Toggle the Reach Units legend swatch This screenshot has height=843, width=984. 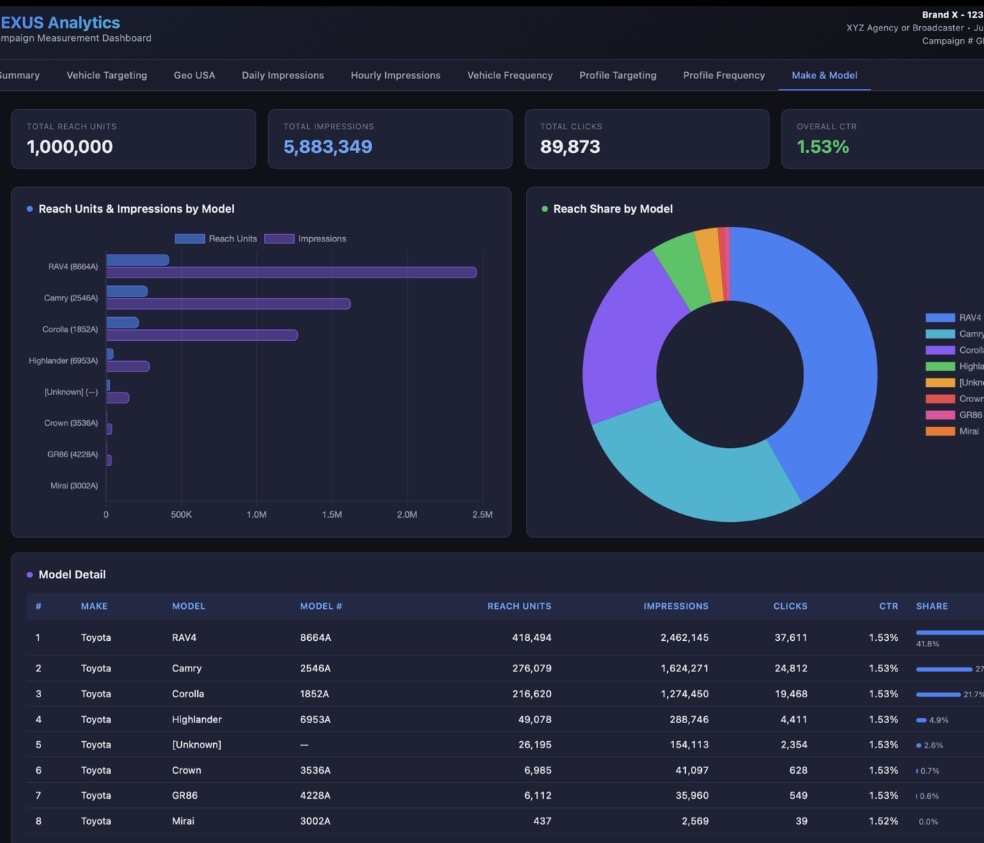point(190,239)
